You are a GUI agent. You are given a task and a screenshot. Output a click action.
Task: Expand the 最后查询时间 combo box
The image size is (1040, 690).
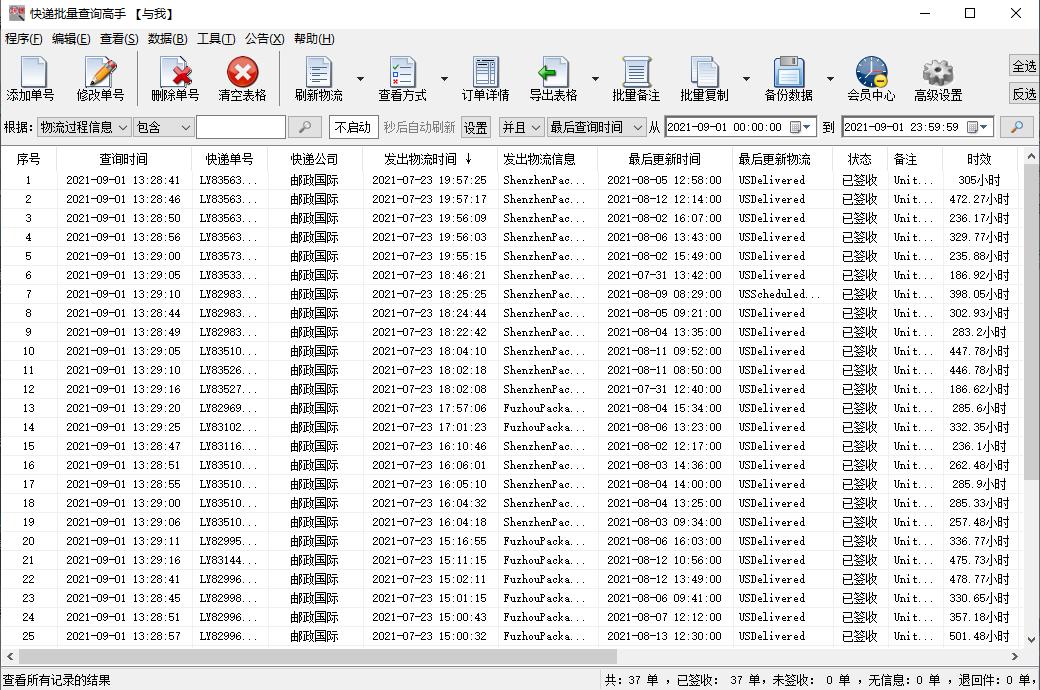638,128
